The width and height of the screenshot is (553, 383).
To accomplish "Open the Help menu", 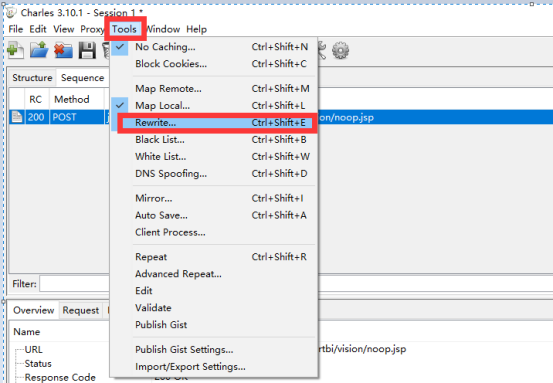I will (x=196, y=29).
